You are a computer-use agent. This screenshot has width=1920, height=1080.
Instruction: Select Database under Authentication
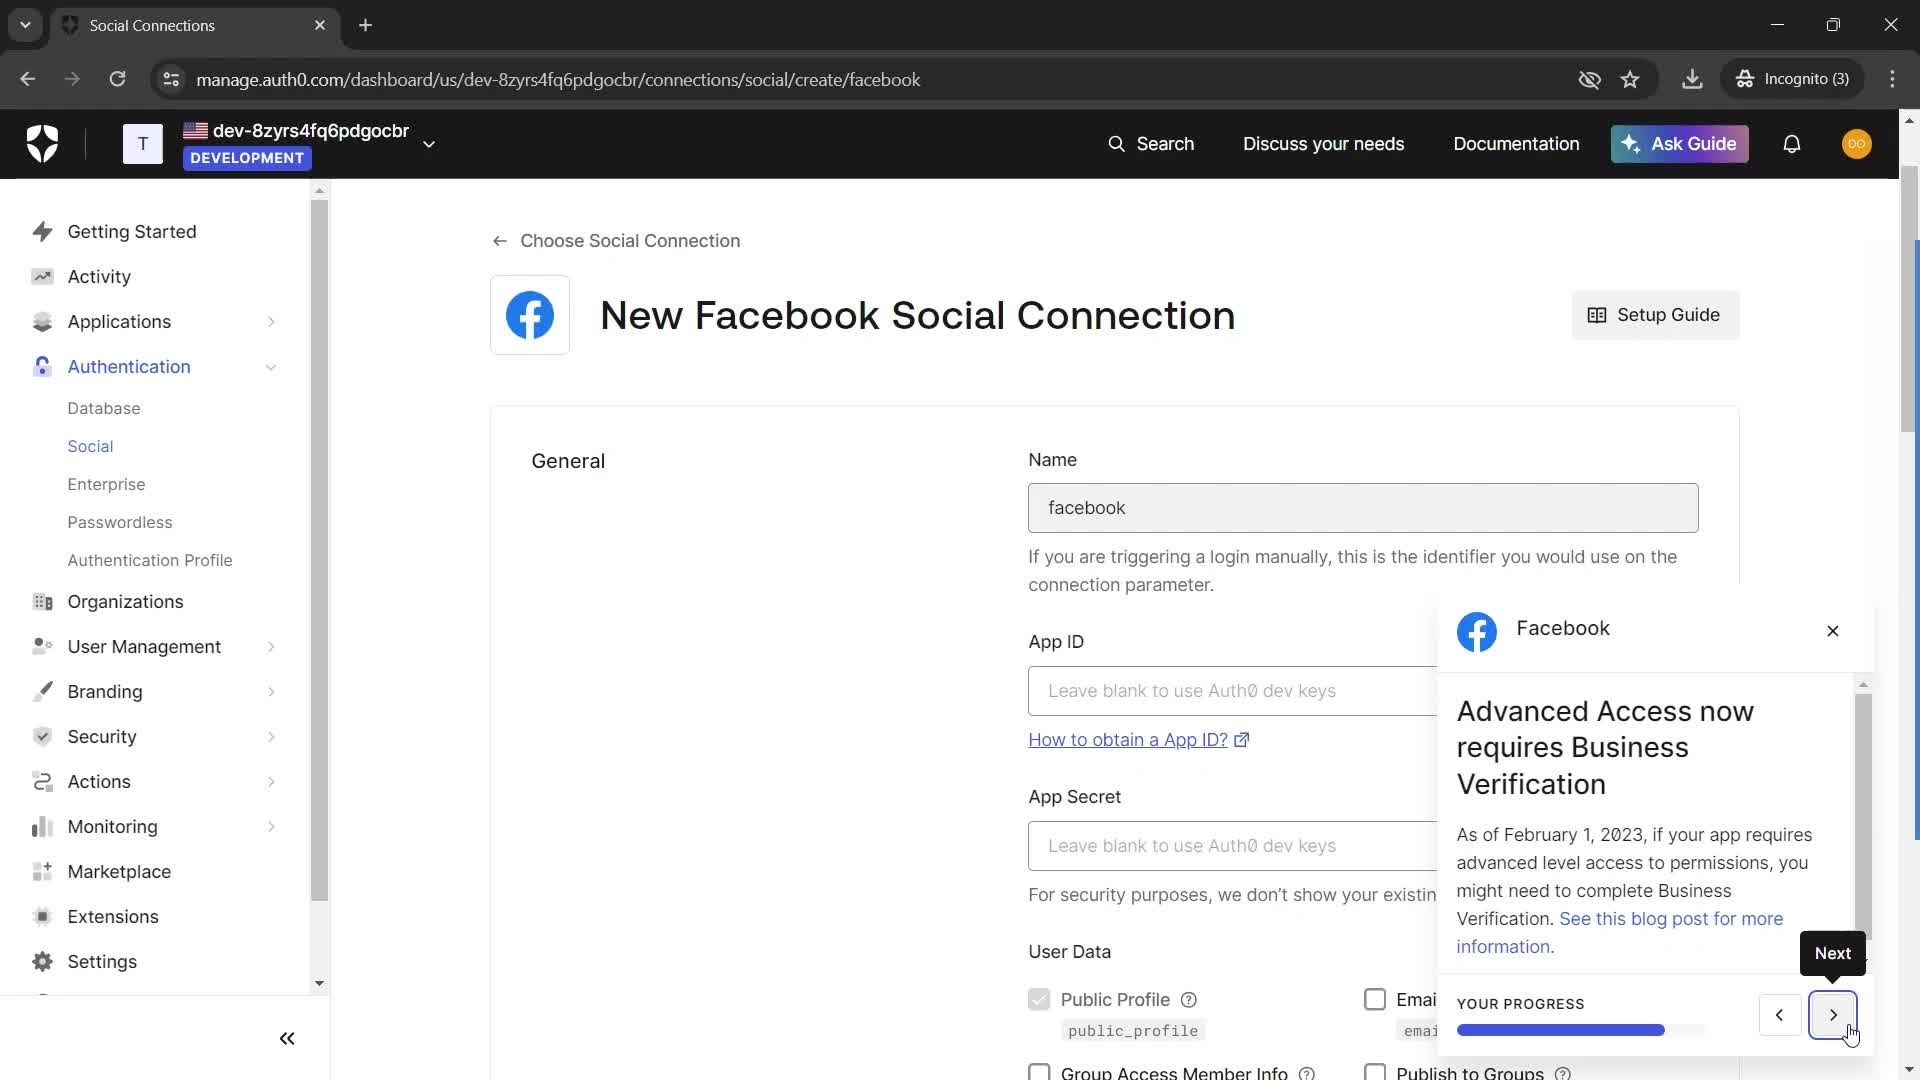[x=104, y=408]
